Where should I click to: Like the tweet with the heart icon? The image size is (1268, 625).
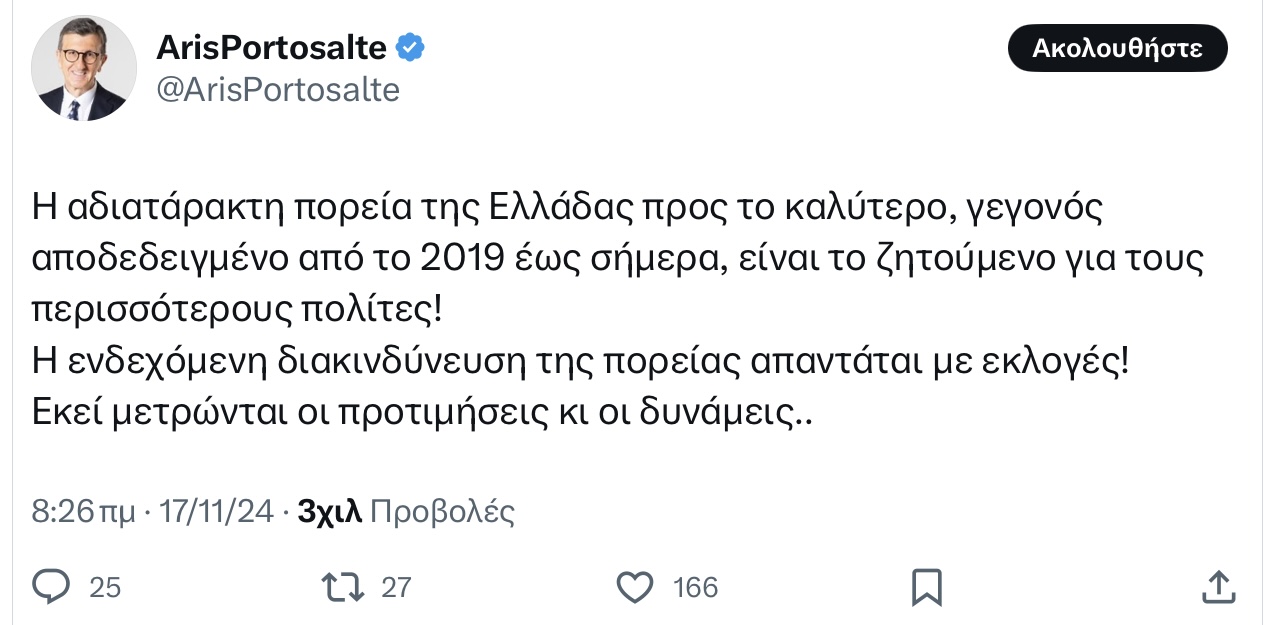pyautogui.click(x=635, y=586)
